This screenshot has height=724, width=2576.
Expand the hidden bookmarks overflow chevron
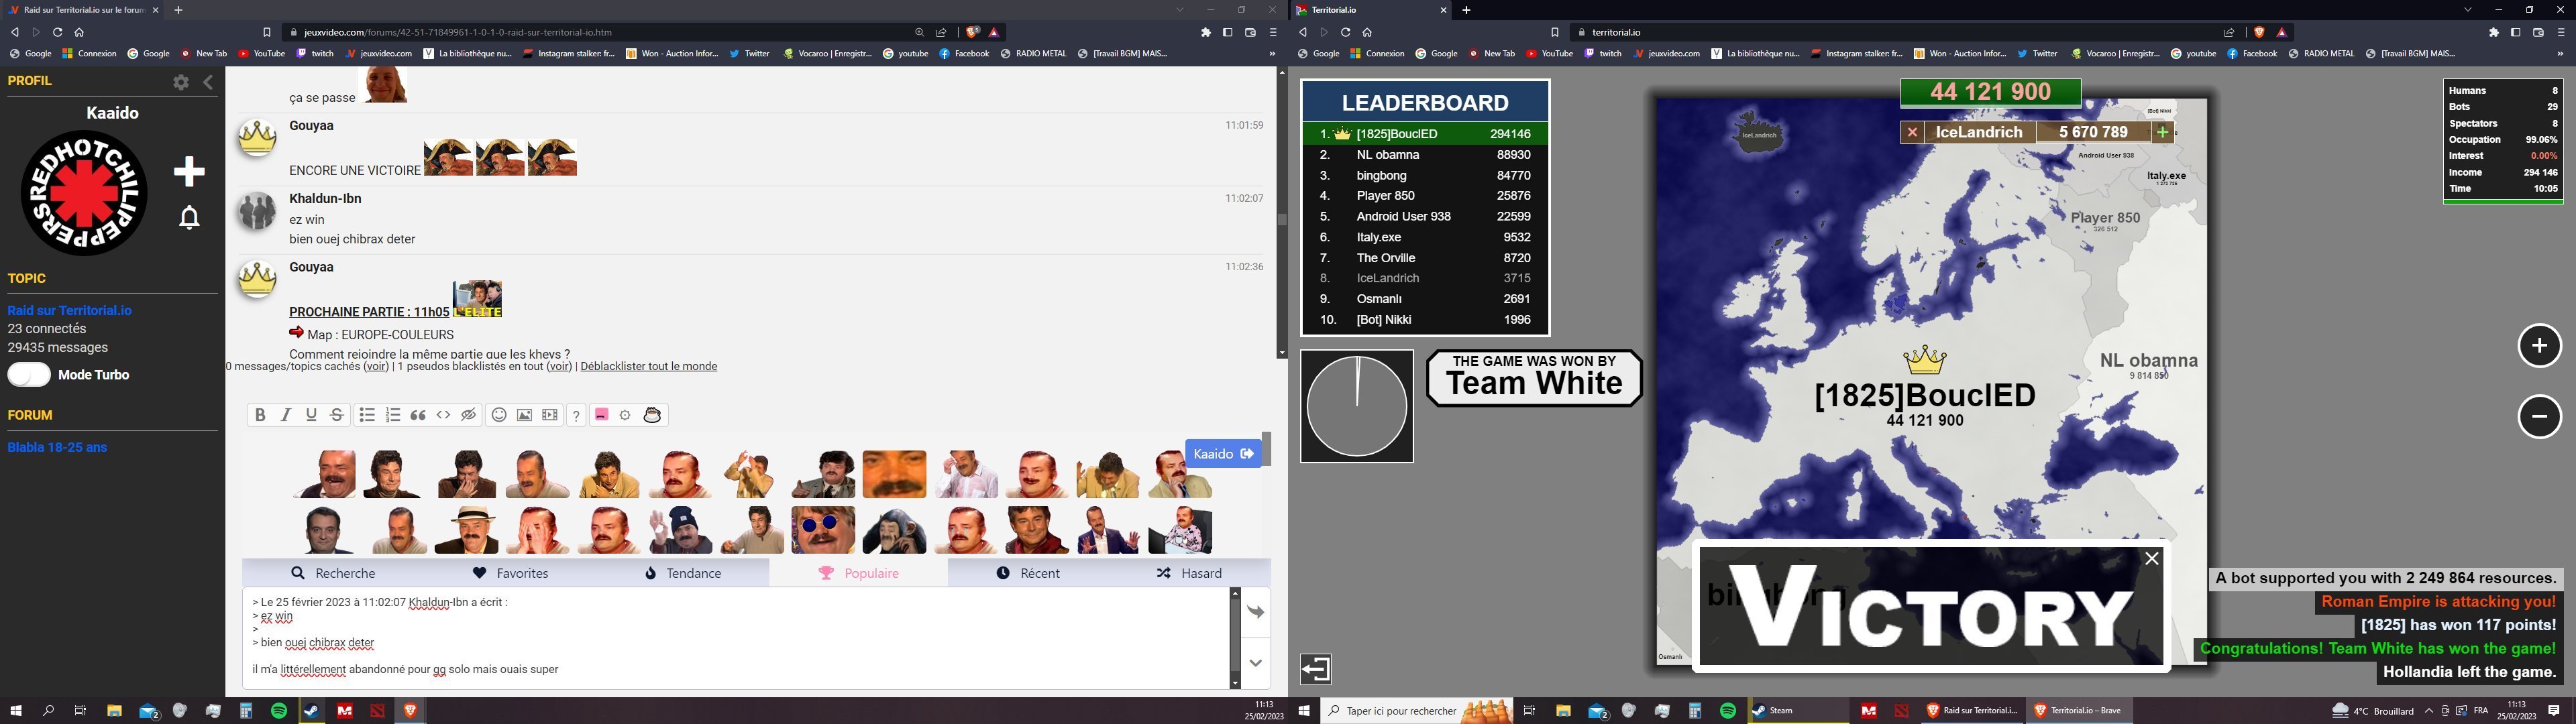1272,54
